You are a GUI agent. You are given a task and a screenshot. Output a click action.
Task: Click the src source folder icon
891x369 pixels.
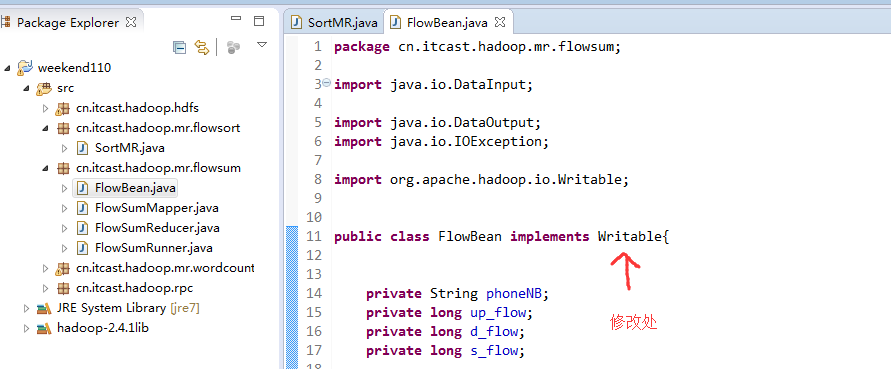point(43,88)
